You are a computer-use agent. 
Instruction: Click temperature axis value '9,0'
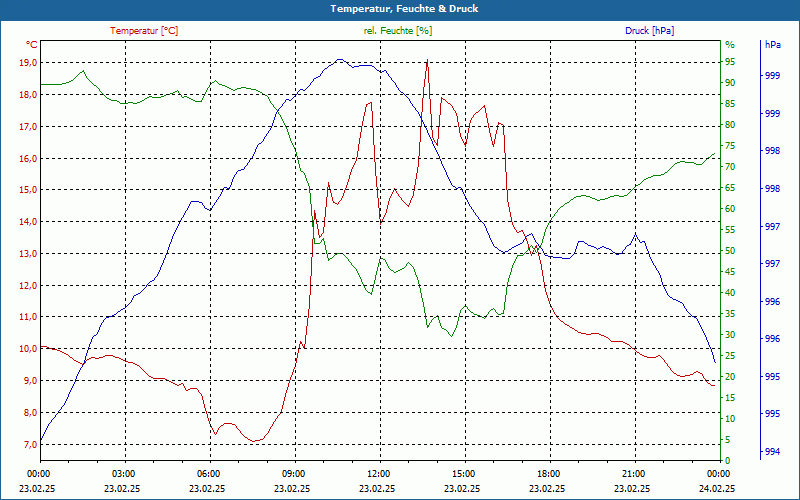[30, 381]
